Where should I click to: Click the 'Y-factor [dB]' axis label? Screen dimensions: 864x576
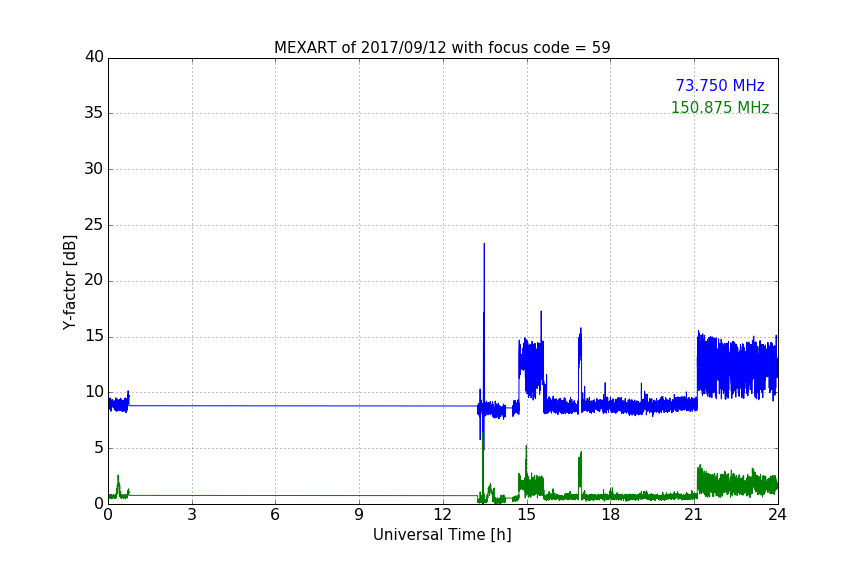click(69, 282)
